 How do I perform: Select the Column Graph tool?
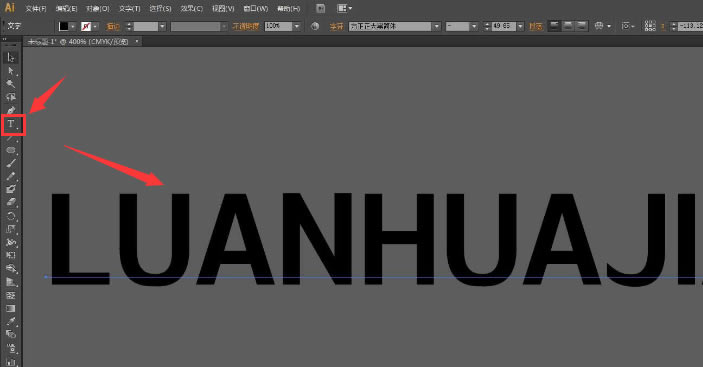(11, 361)
